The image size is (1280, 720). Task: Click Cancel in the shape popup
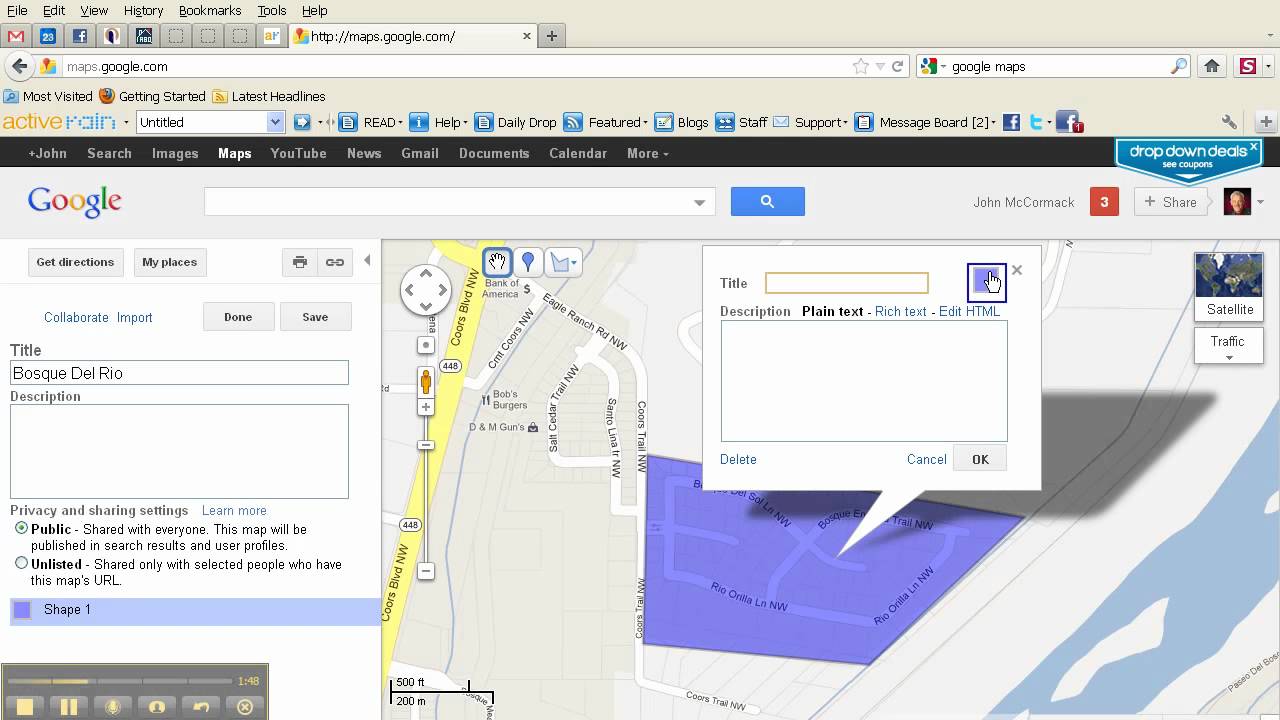click(926, 459)
